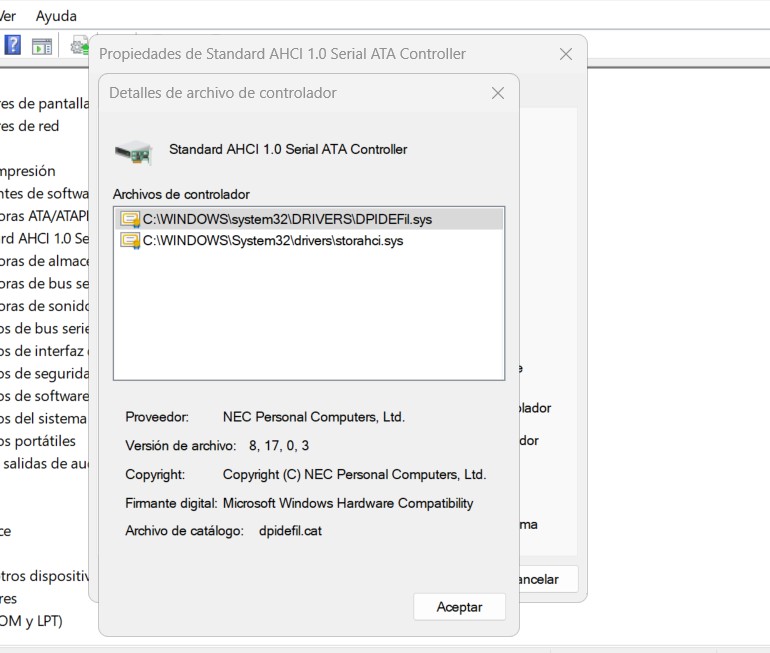The height and width of the screenshot is (653, 770).
Task: Click the controller device icon in the dialog
Action: click(x=133, y=151)
